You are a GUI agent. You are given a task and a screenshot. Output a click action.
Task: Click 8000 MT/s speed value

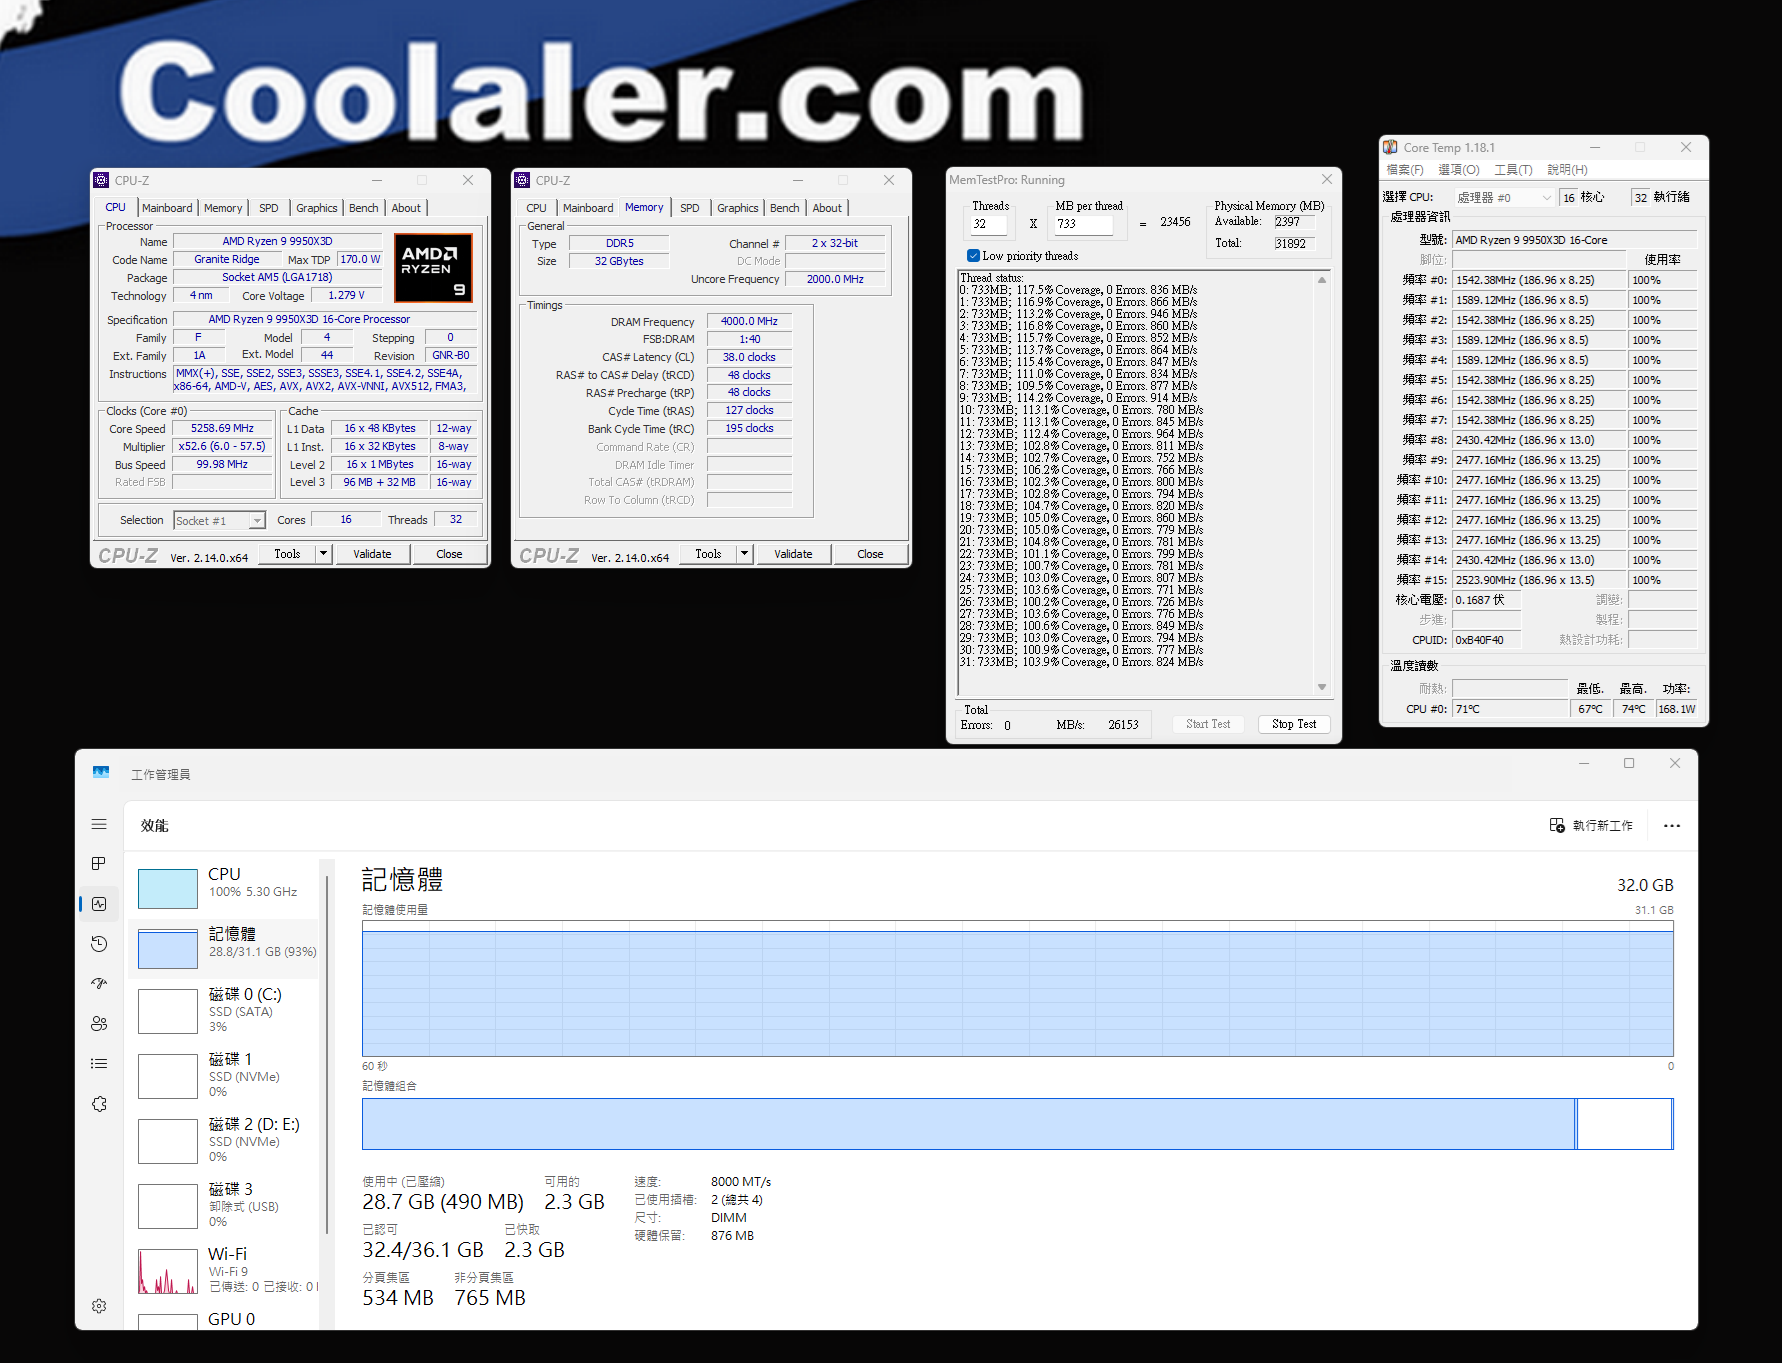click(741, 1182)
